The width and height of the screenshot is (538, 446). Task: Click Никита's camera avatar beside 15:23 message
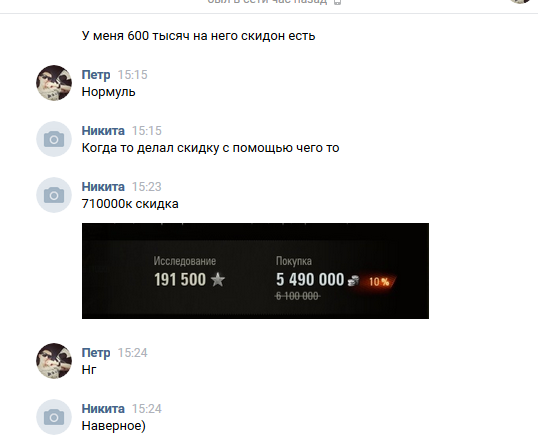click(x=54, y=195)
